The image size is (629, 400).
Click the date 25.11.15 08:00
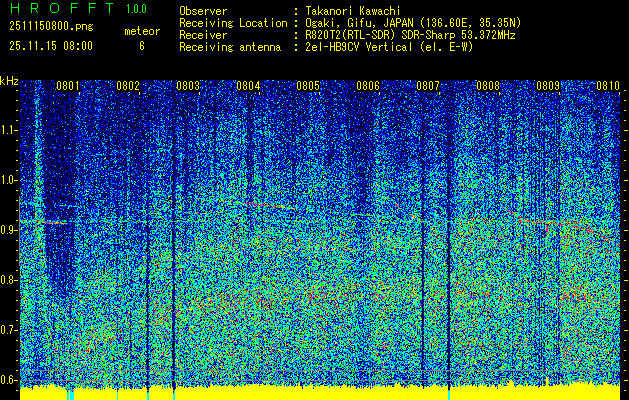click(x=51, y=46)
